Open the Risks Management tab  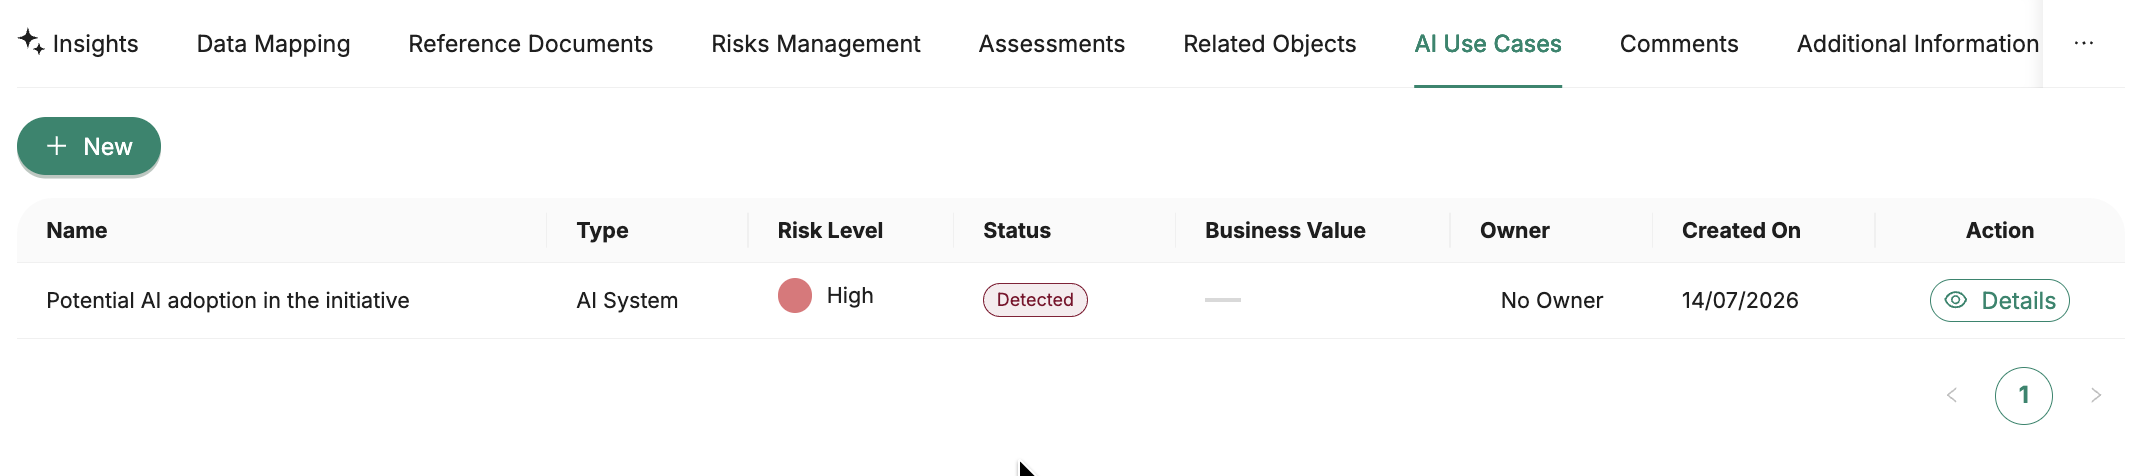[815, 44]
